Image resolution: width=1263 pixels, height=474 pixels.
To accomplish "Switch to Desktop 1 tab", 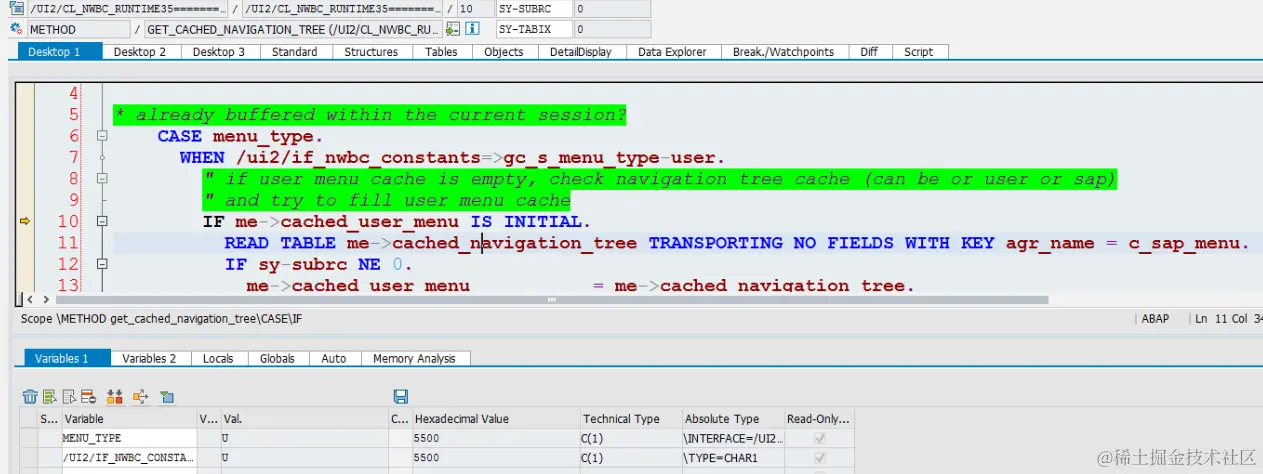I will point(61,51).
